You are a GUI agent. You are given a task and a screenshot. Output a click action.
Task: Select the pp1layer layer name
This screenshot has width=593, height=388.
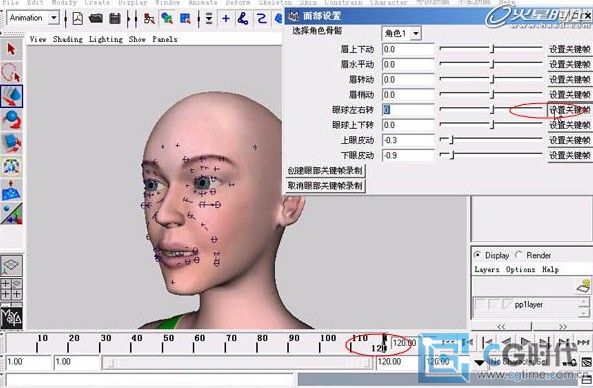[529, 304]
